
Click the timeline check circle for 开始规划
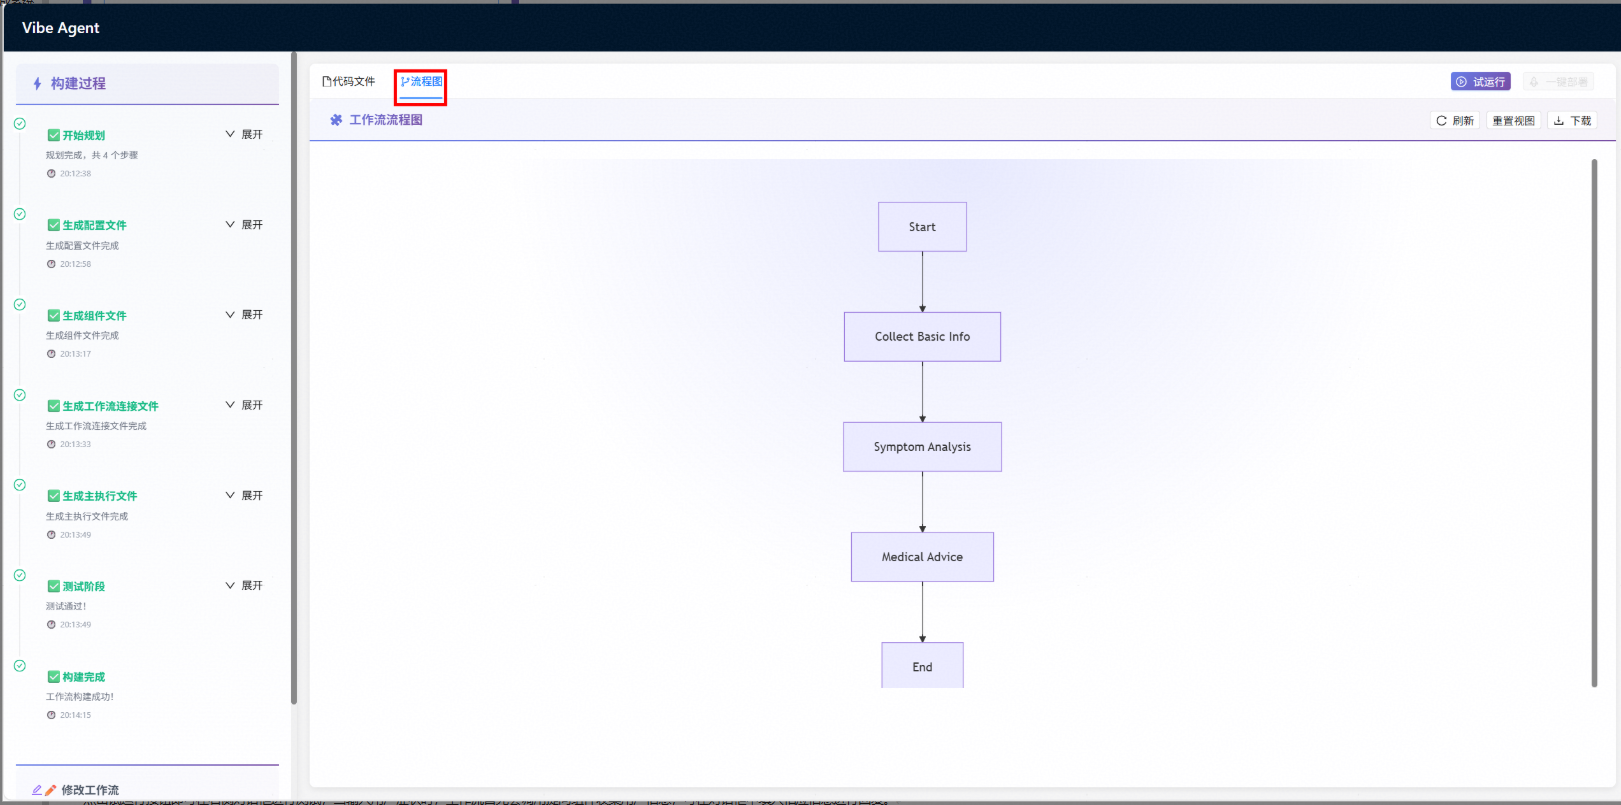[x=19, y=124]
